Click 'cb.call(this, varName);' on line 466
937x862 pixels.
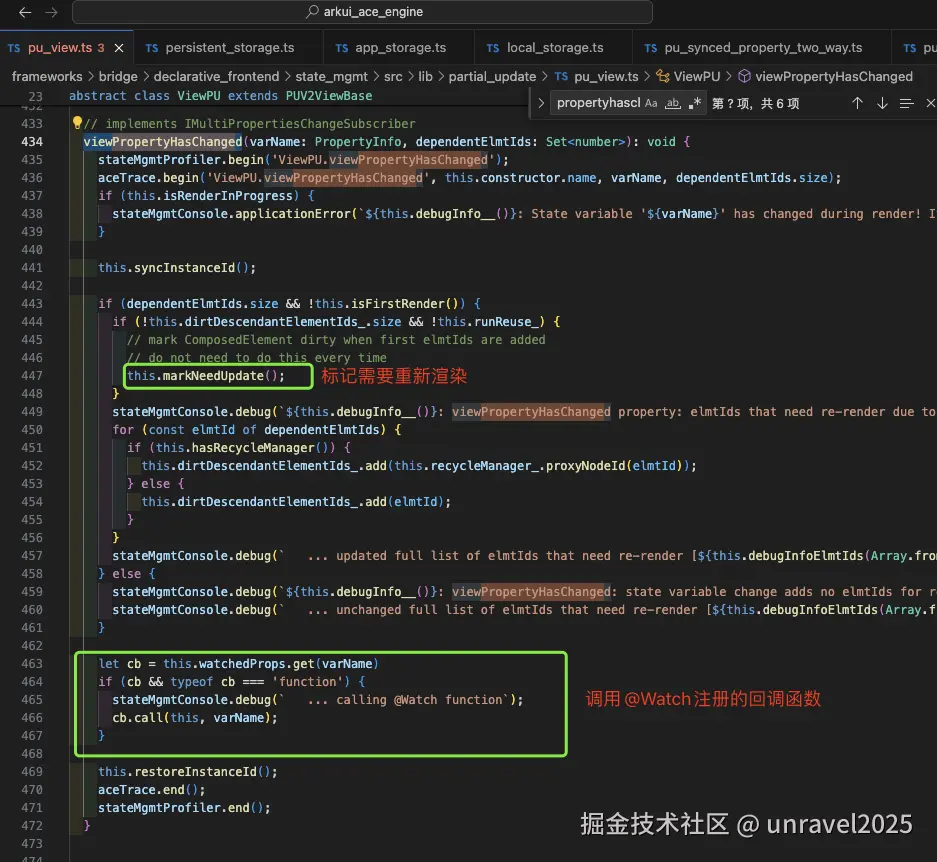coord(195,717)
